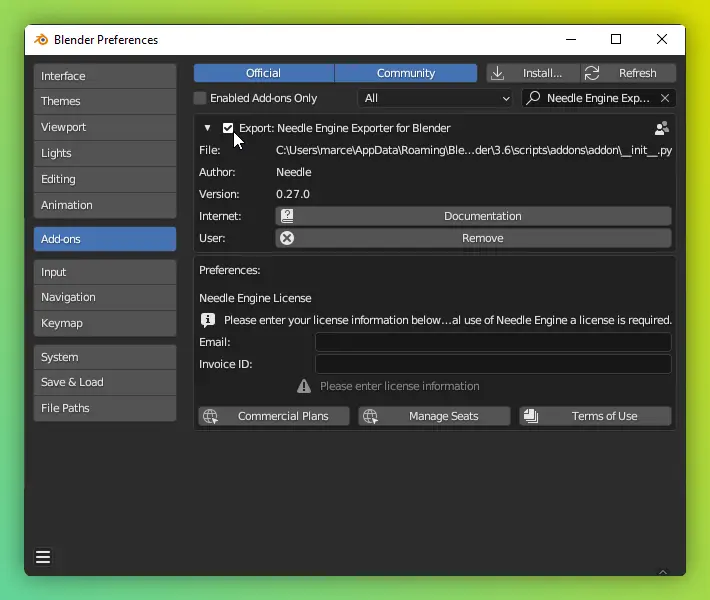The width and height of the screenshot is (710, 600).
Task: Click the Refresh circular arrows icon
Action: [x=591, y=73]
